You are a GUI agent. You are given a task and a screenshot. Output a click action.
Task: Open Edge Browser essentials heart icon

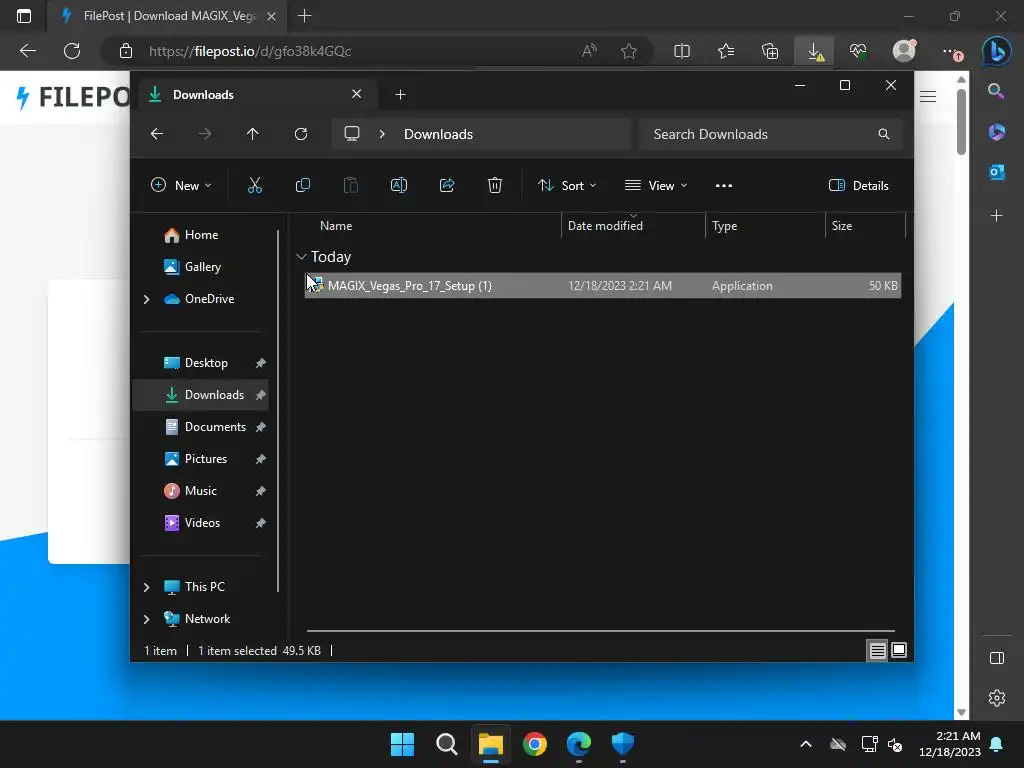tap(858, 51)
